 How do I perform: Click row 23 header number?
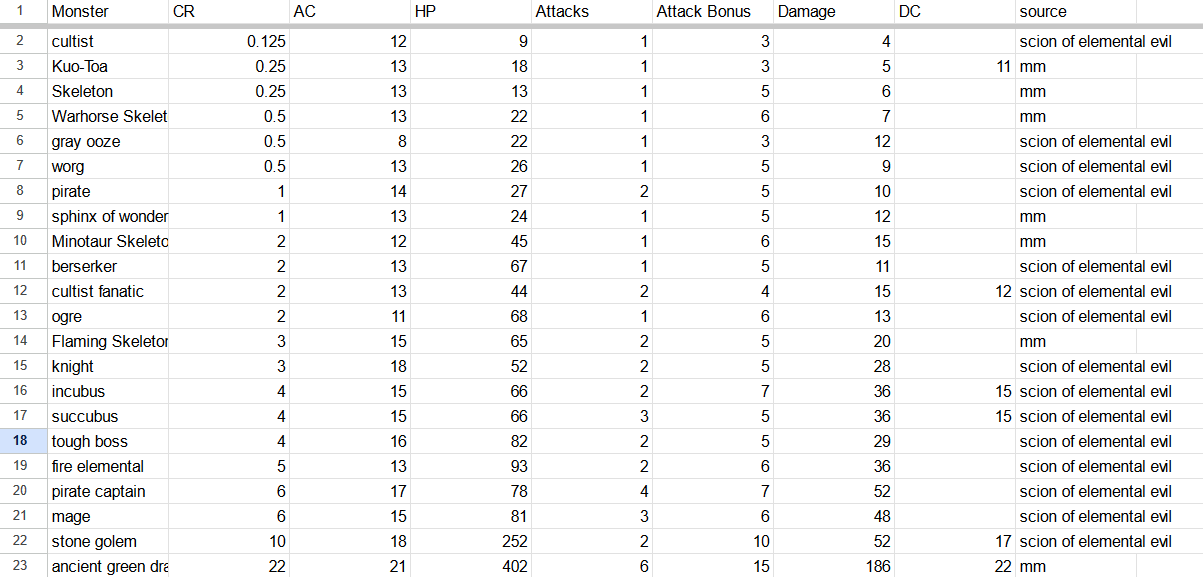click(22, 566)
